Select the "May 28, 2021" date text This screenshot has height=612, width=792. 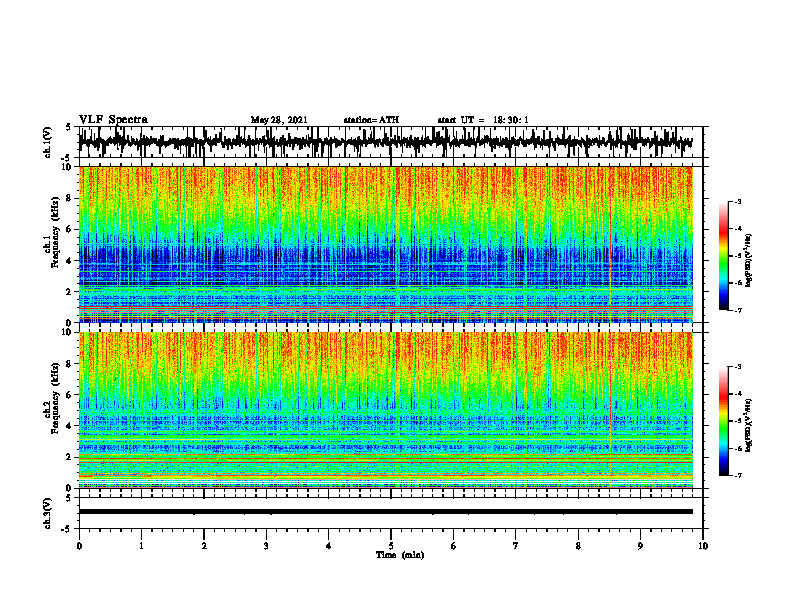(279, 120)
